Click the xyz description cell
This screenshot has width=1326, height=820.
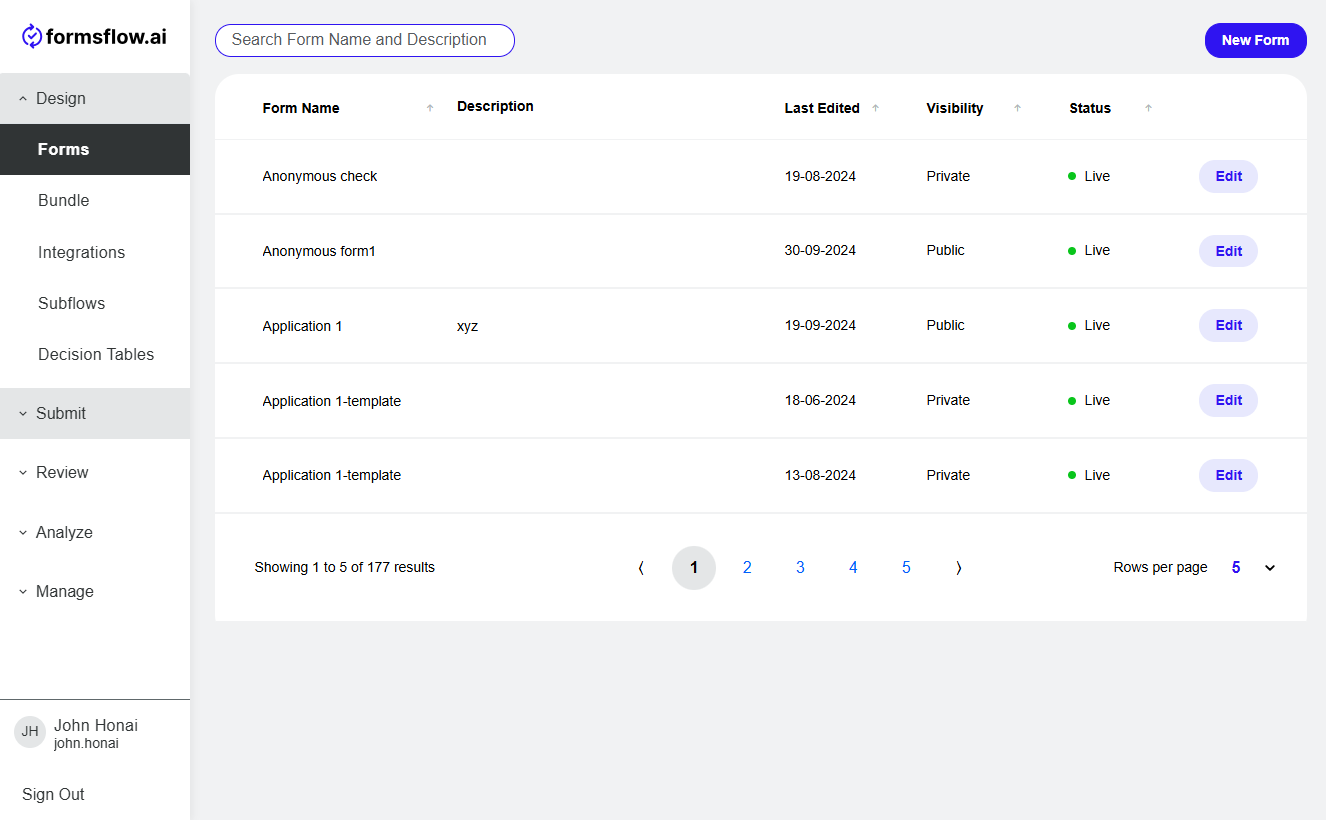coord(467,326)
